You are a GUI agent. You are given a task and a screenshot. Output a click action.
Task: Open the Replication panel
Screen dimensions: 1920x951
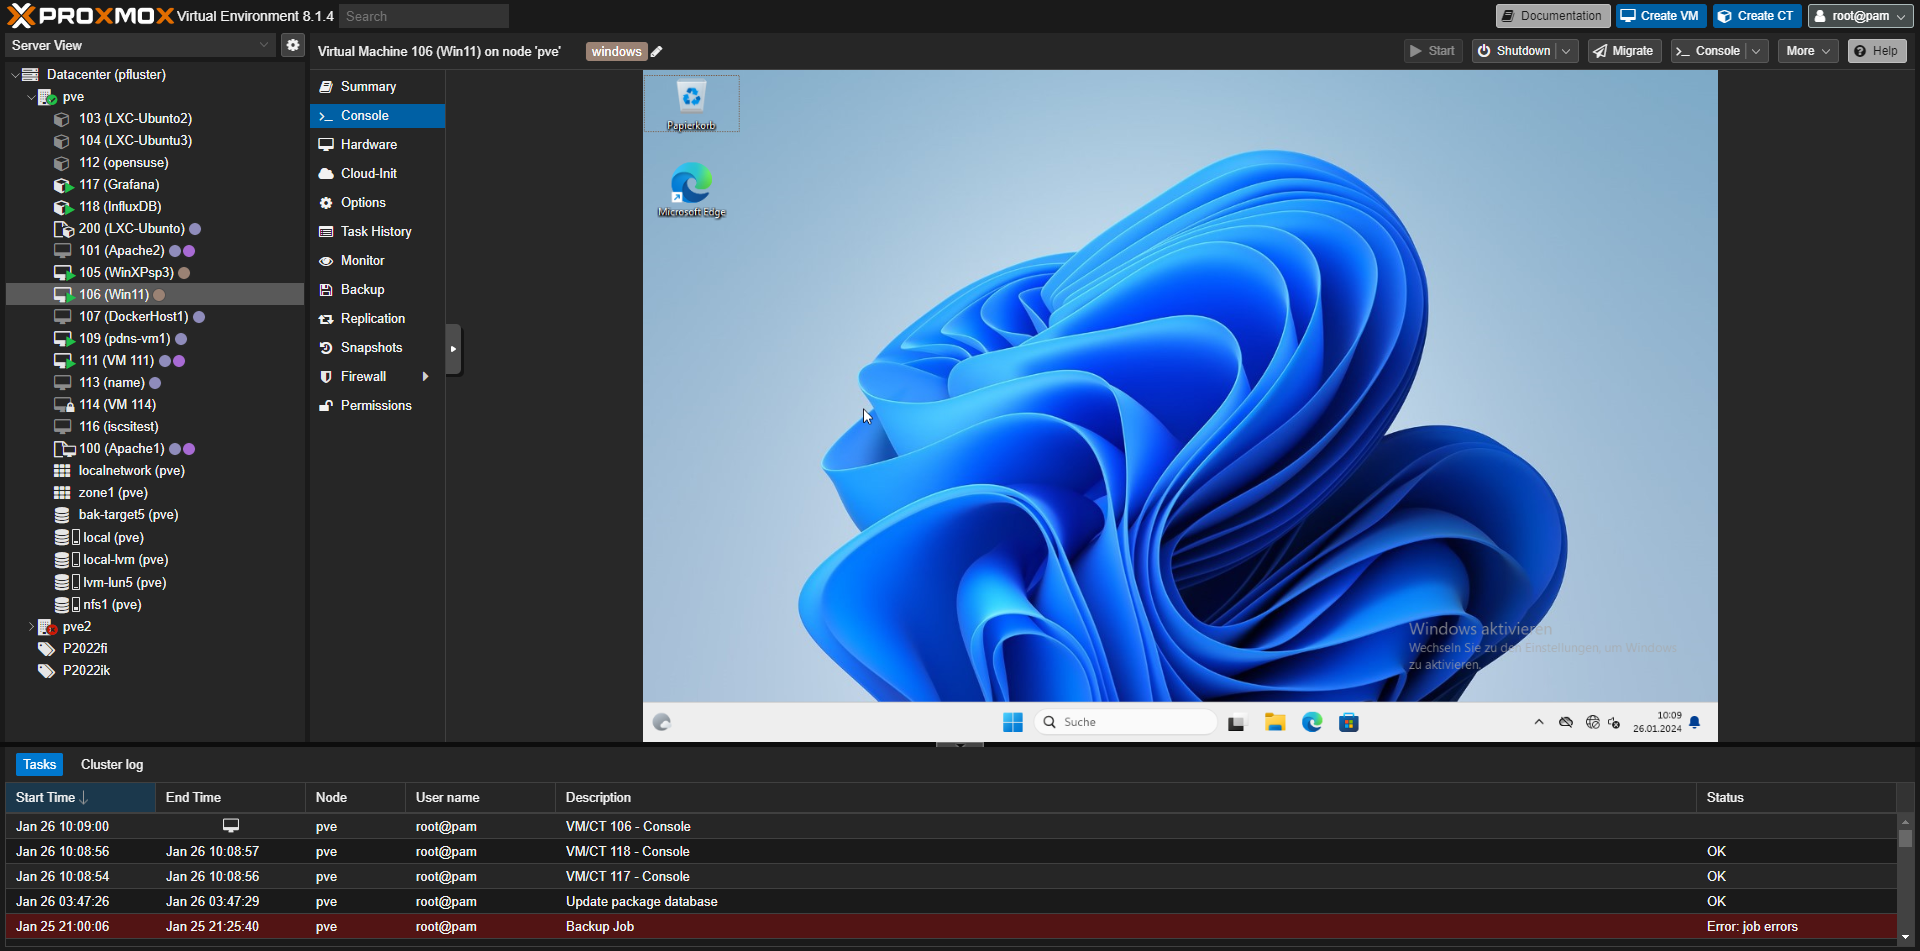[377, 319]
